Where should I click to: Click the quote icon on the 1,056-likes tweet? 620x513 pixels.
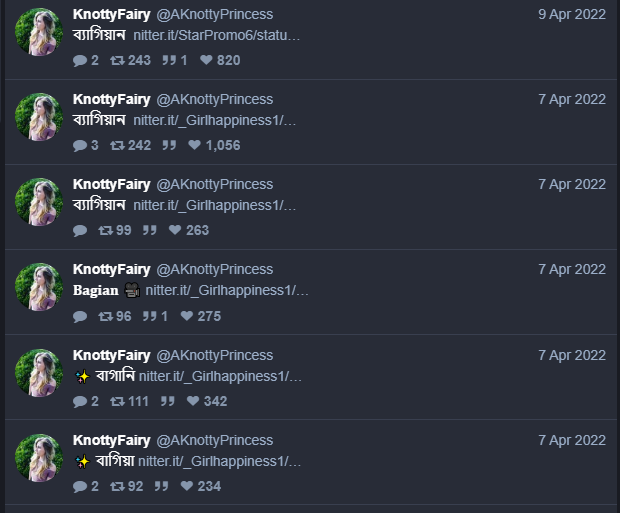pos(169,145)
